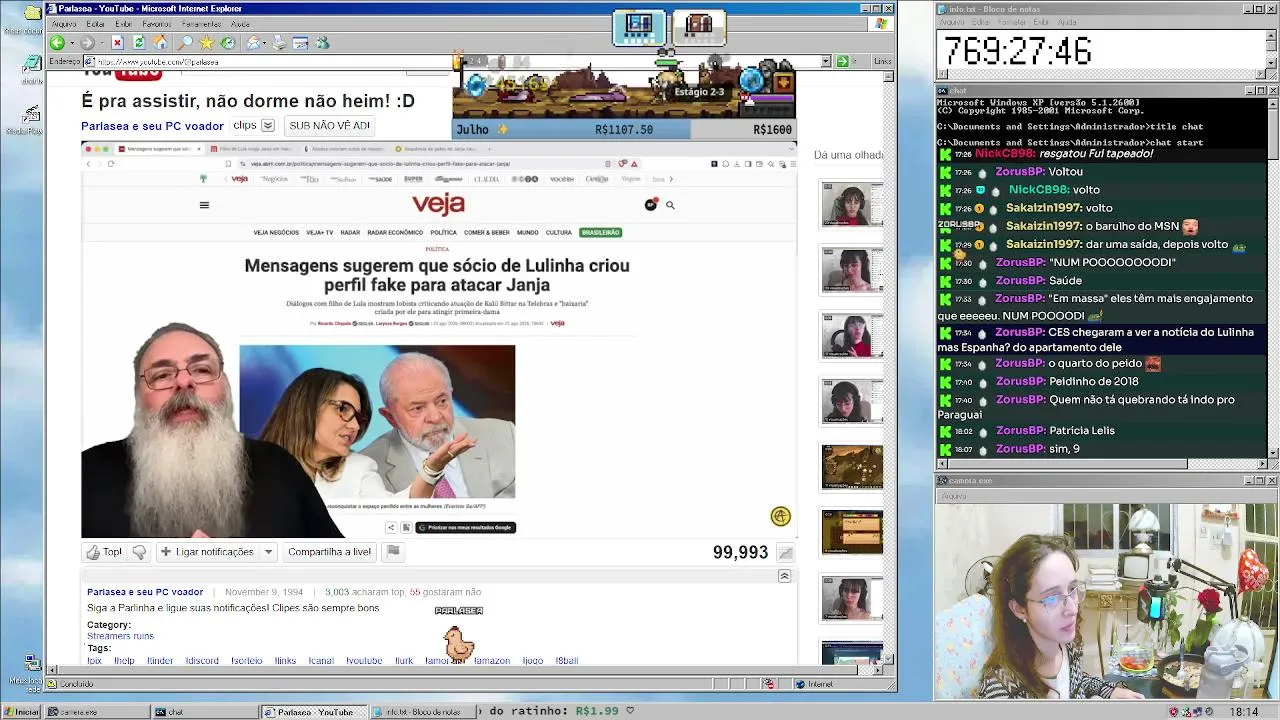Refresh the page in Internet Explorer
The width and height of the screenshot is (1280, 720).
pos(138,43)
